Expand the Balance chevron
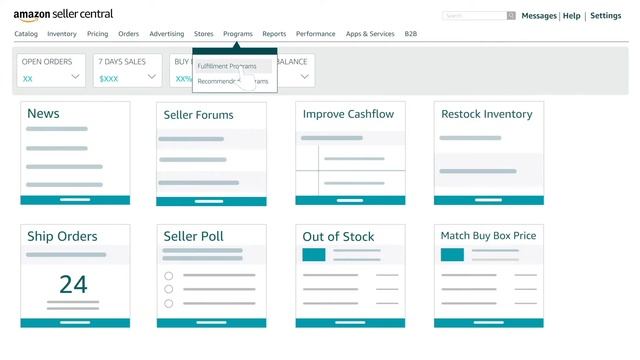640x360 pixels. (x=304, y=76)
